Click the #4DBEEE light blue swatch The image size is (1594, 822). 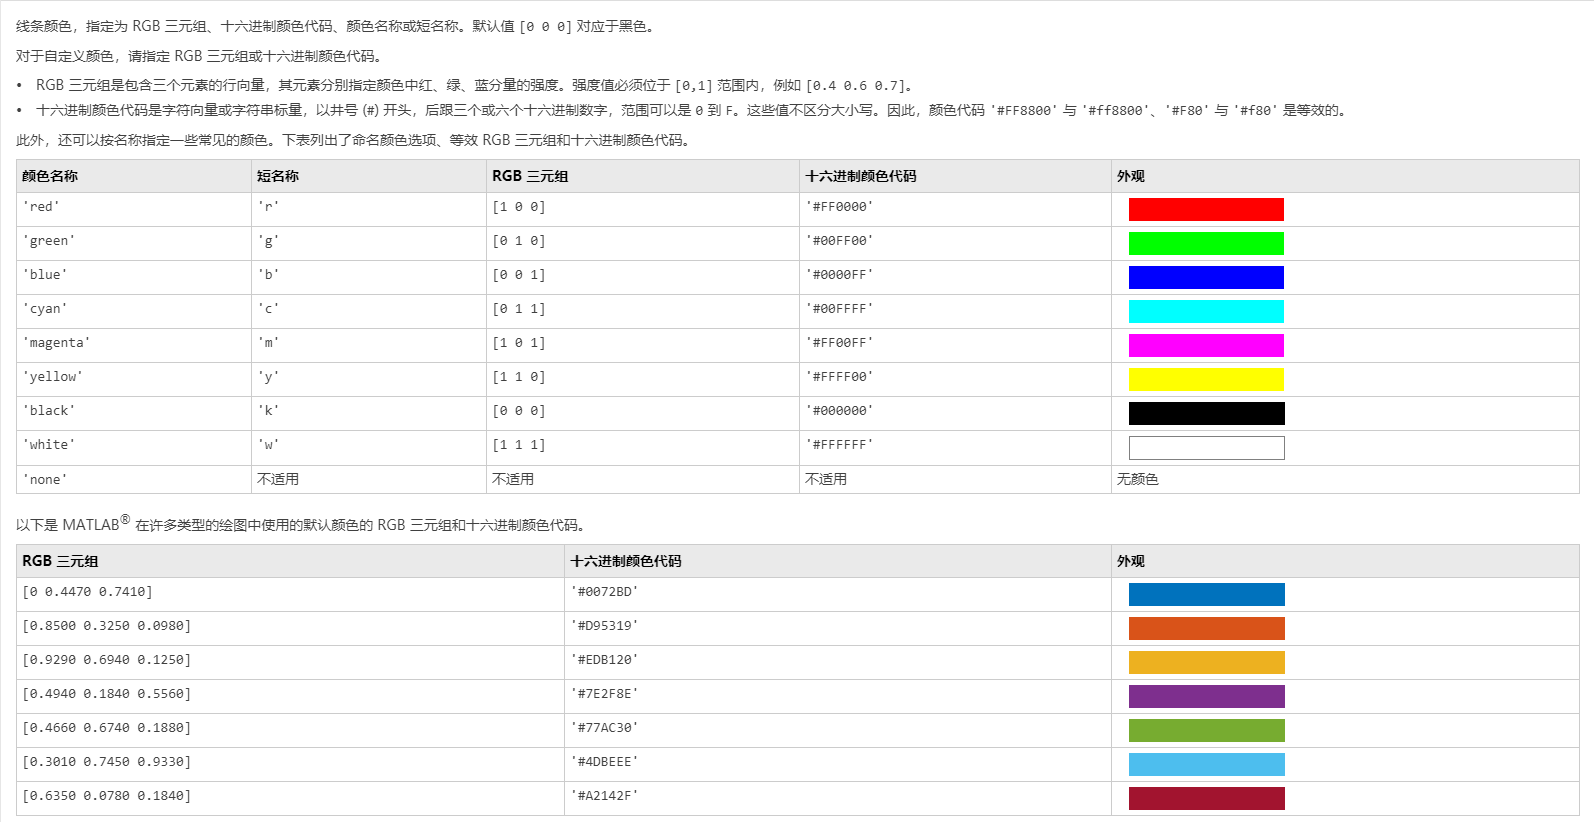coord(1206,764)
